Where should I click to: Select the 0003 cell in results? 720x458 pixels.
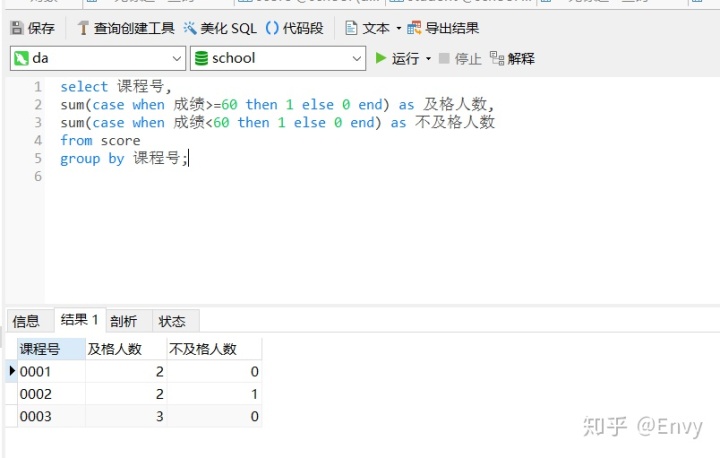51,417
